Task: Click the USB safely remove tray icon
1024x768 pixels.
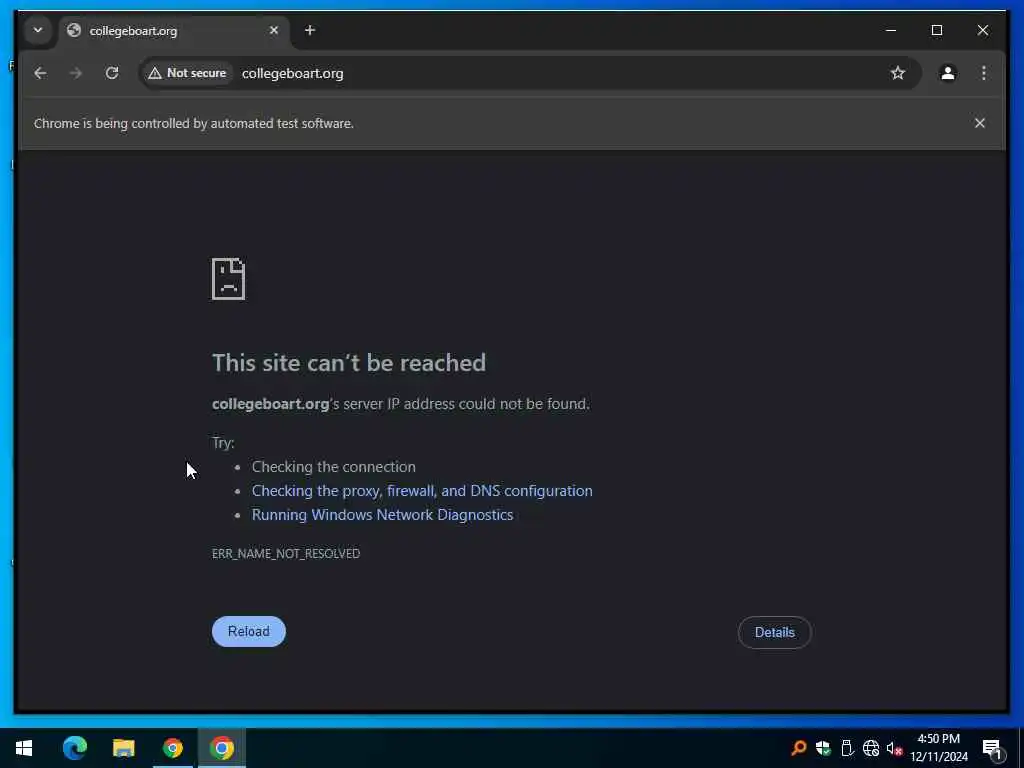Action: coord(847,748)
